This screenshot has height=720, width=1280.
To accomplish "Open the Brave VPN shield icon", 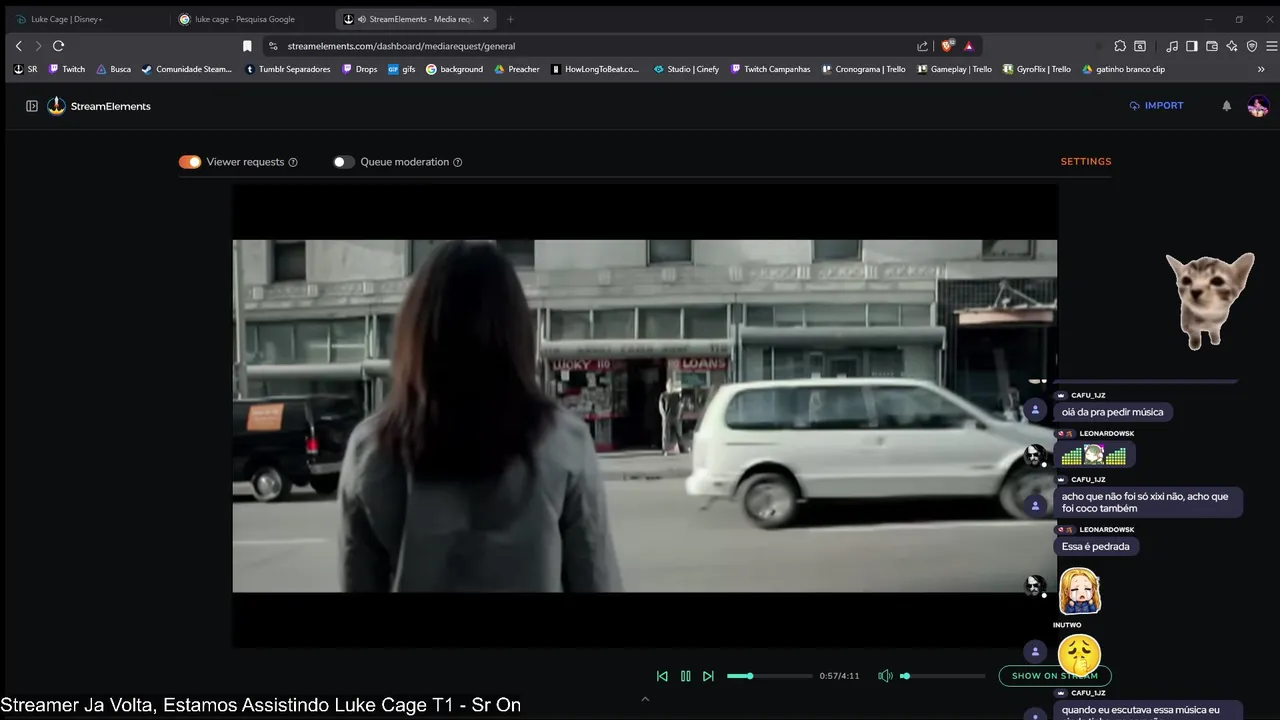I will (x=1252, y=46).
